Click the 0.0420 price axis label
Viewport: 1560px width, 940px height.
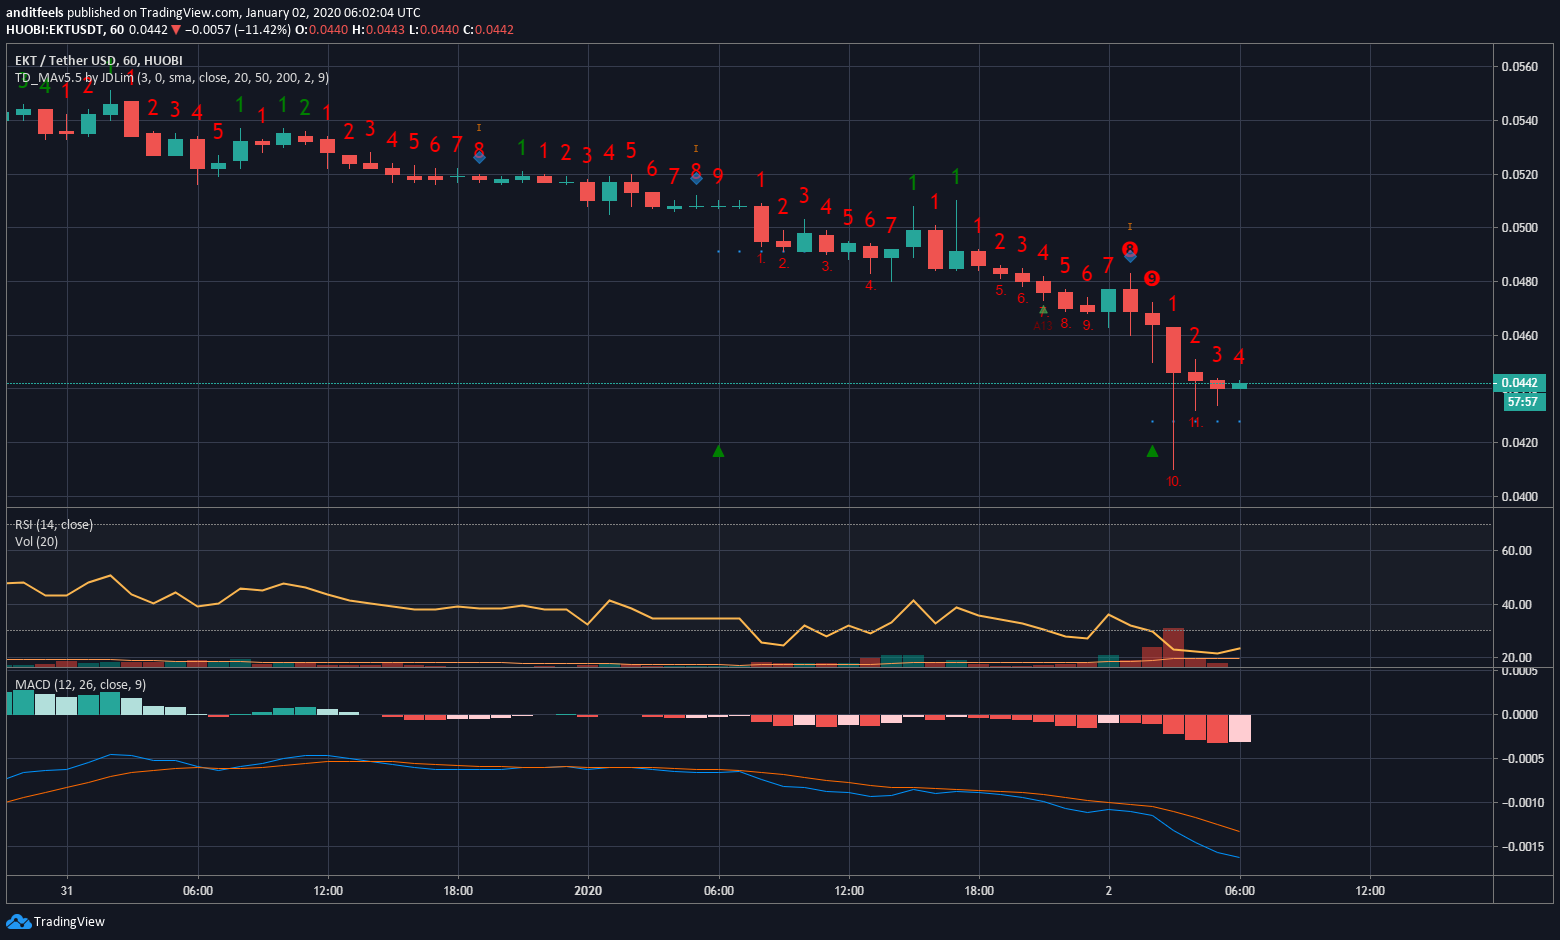[1519, 443]
